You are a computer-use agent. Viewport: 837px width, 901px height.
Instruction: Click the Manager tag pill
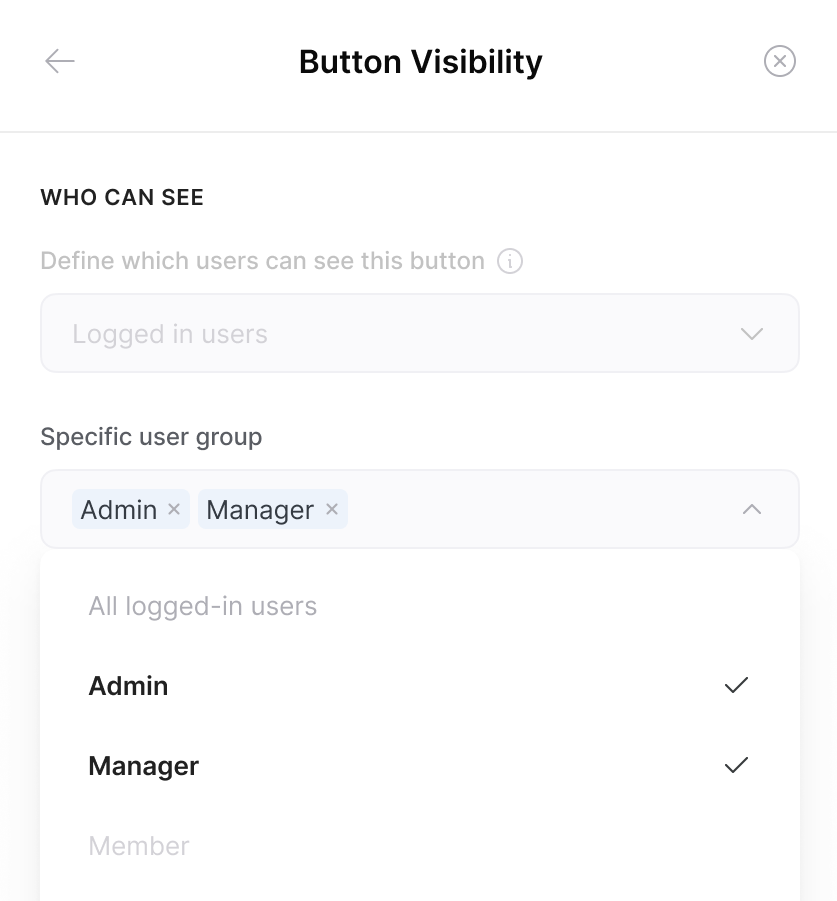coord(260,509)
